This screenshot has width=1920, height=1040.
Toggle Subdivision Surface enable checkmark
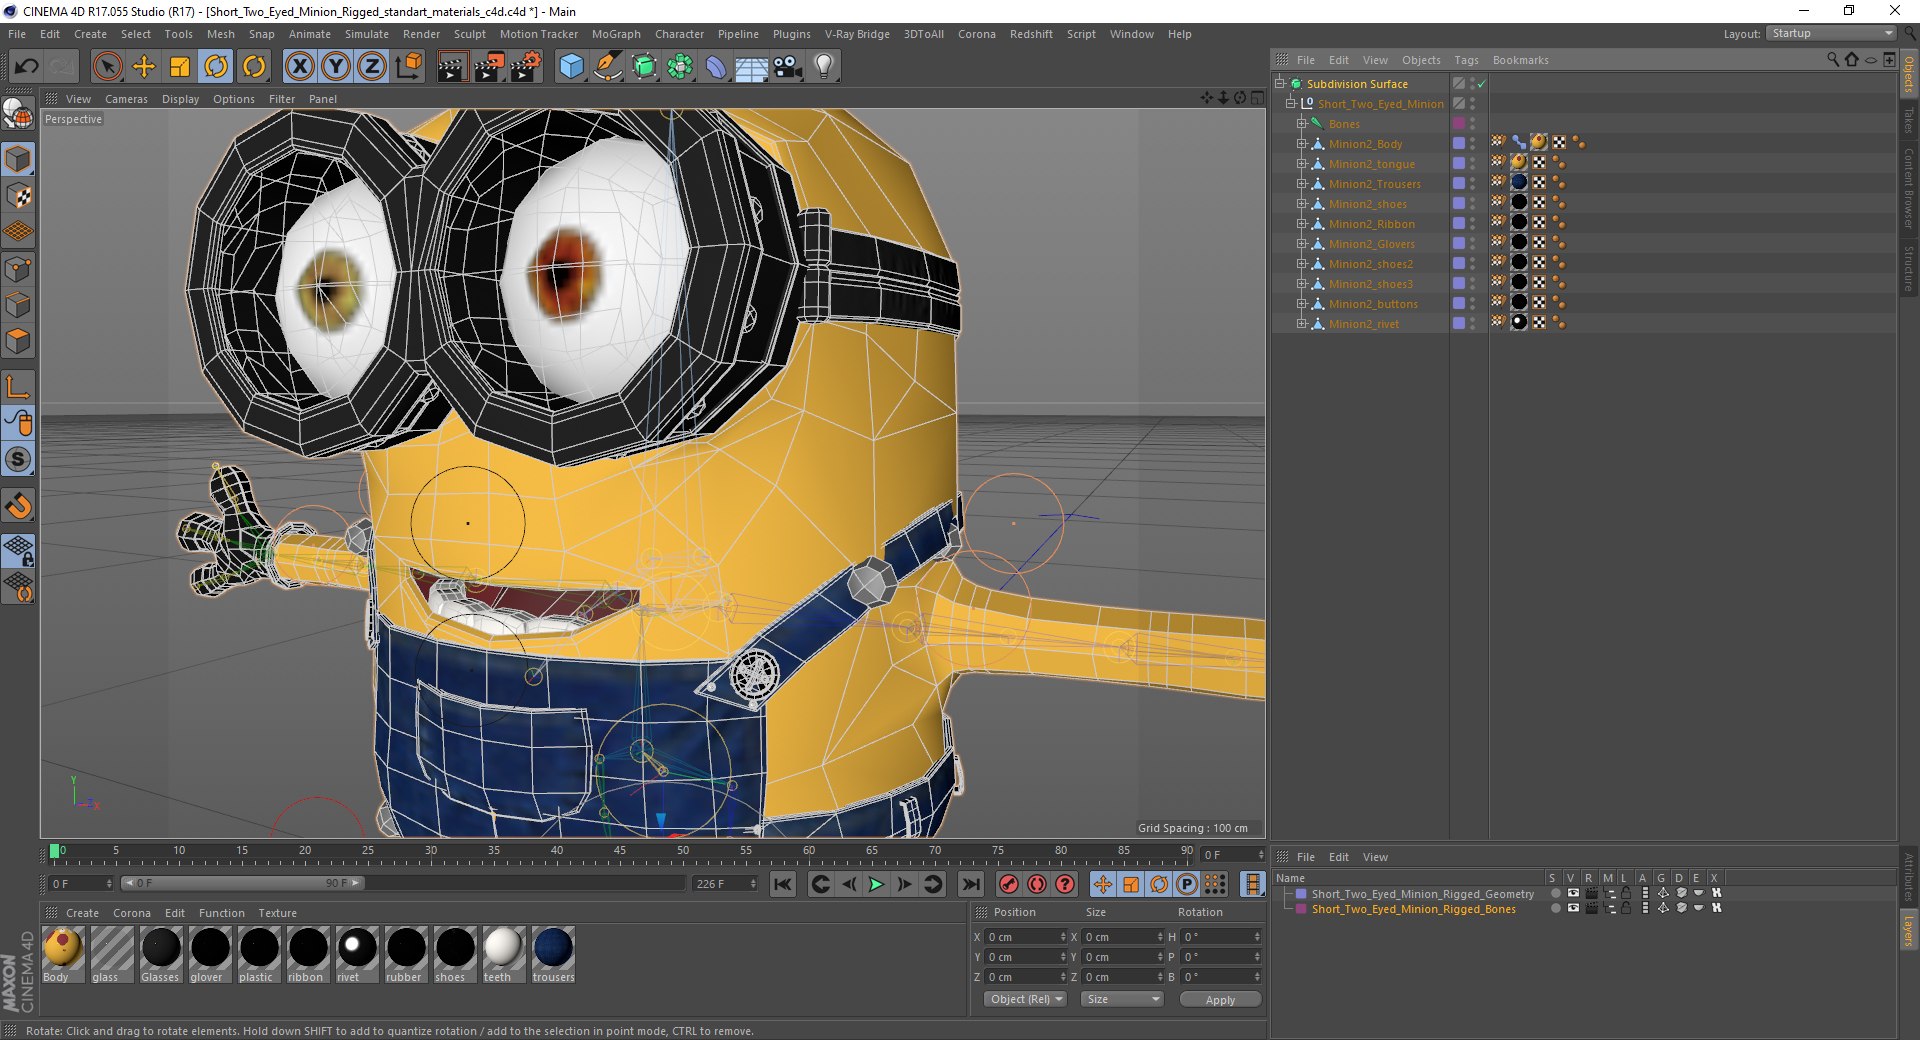coord(1482,84)
